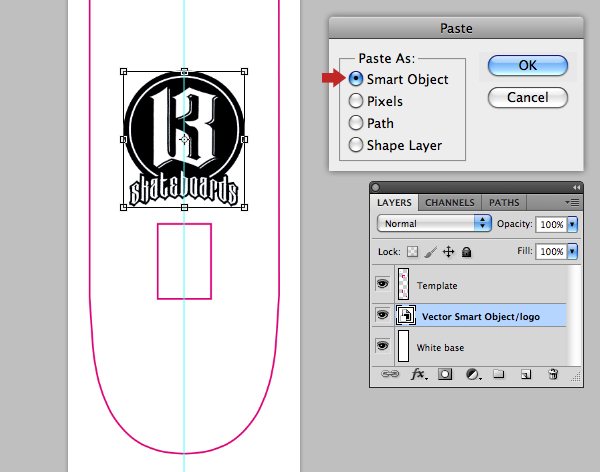Select the White base layer name

(440, 348)
